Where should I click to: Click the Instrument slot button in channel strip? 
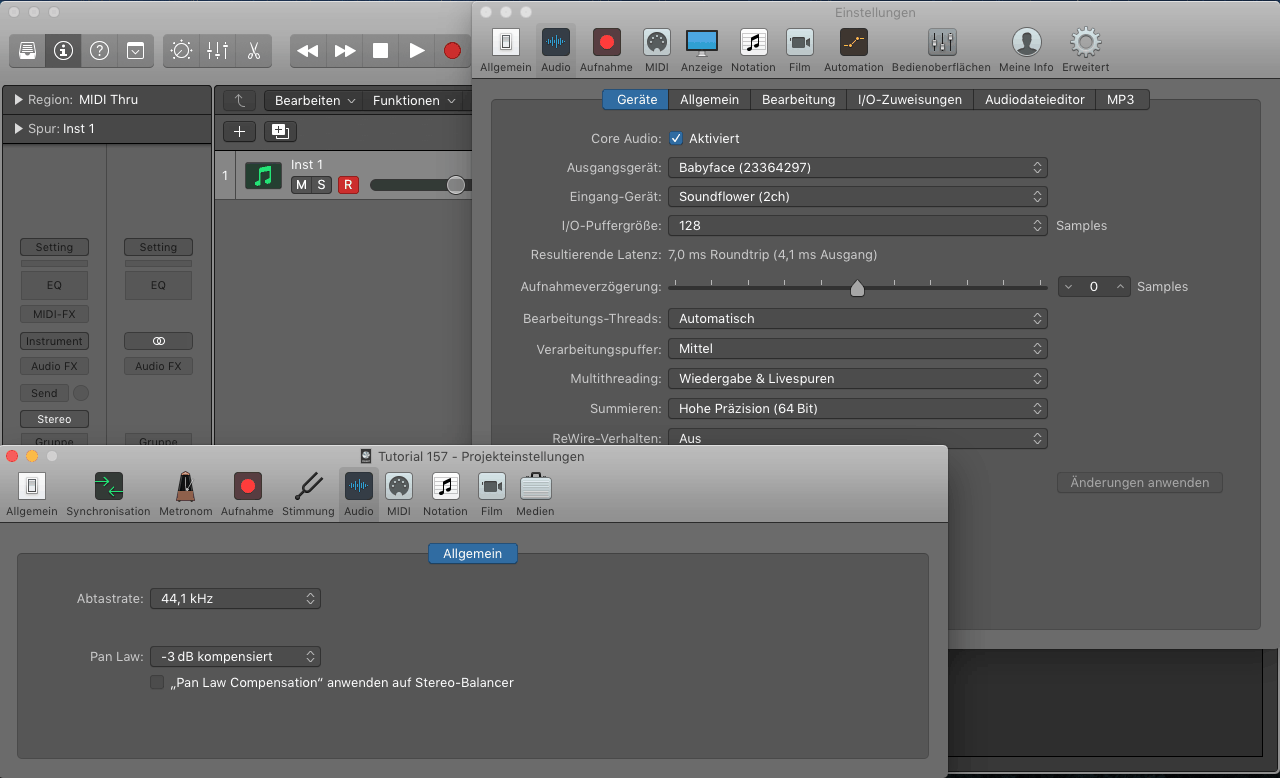click(x=54, y=341)
